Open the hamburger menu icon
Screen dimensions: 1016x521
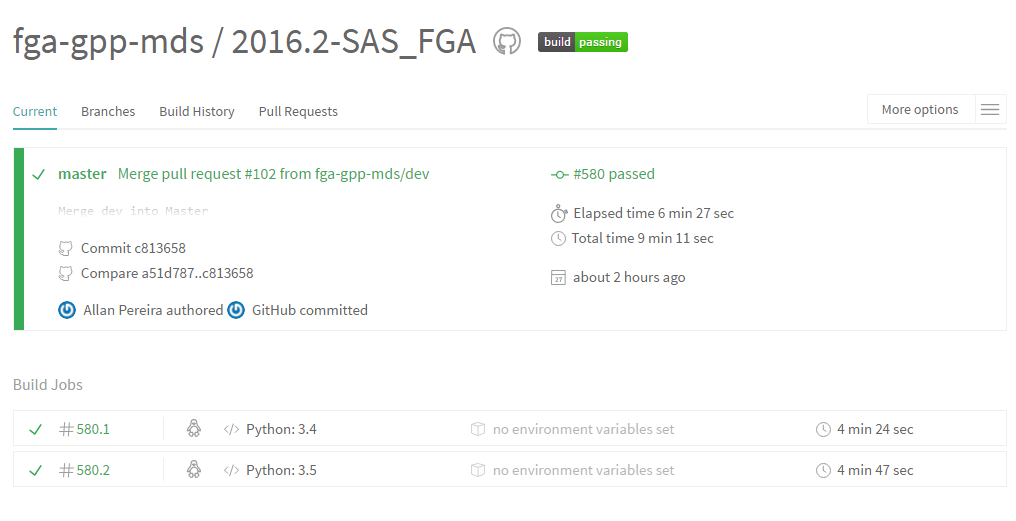(x=990, y=110)
